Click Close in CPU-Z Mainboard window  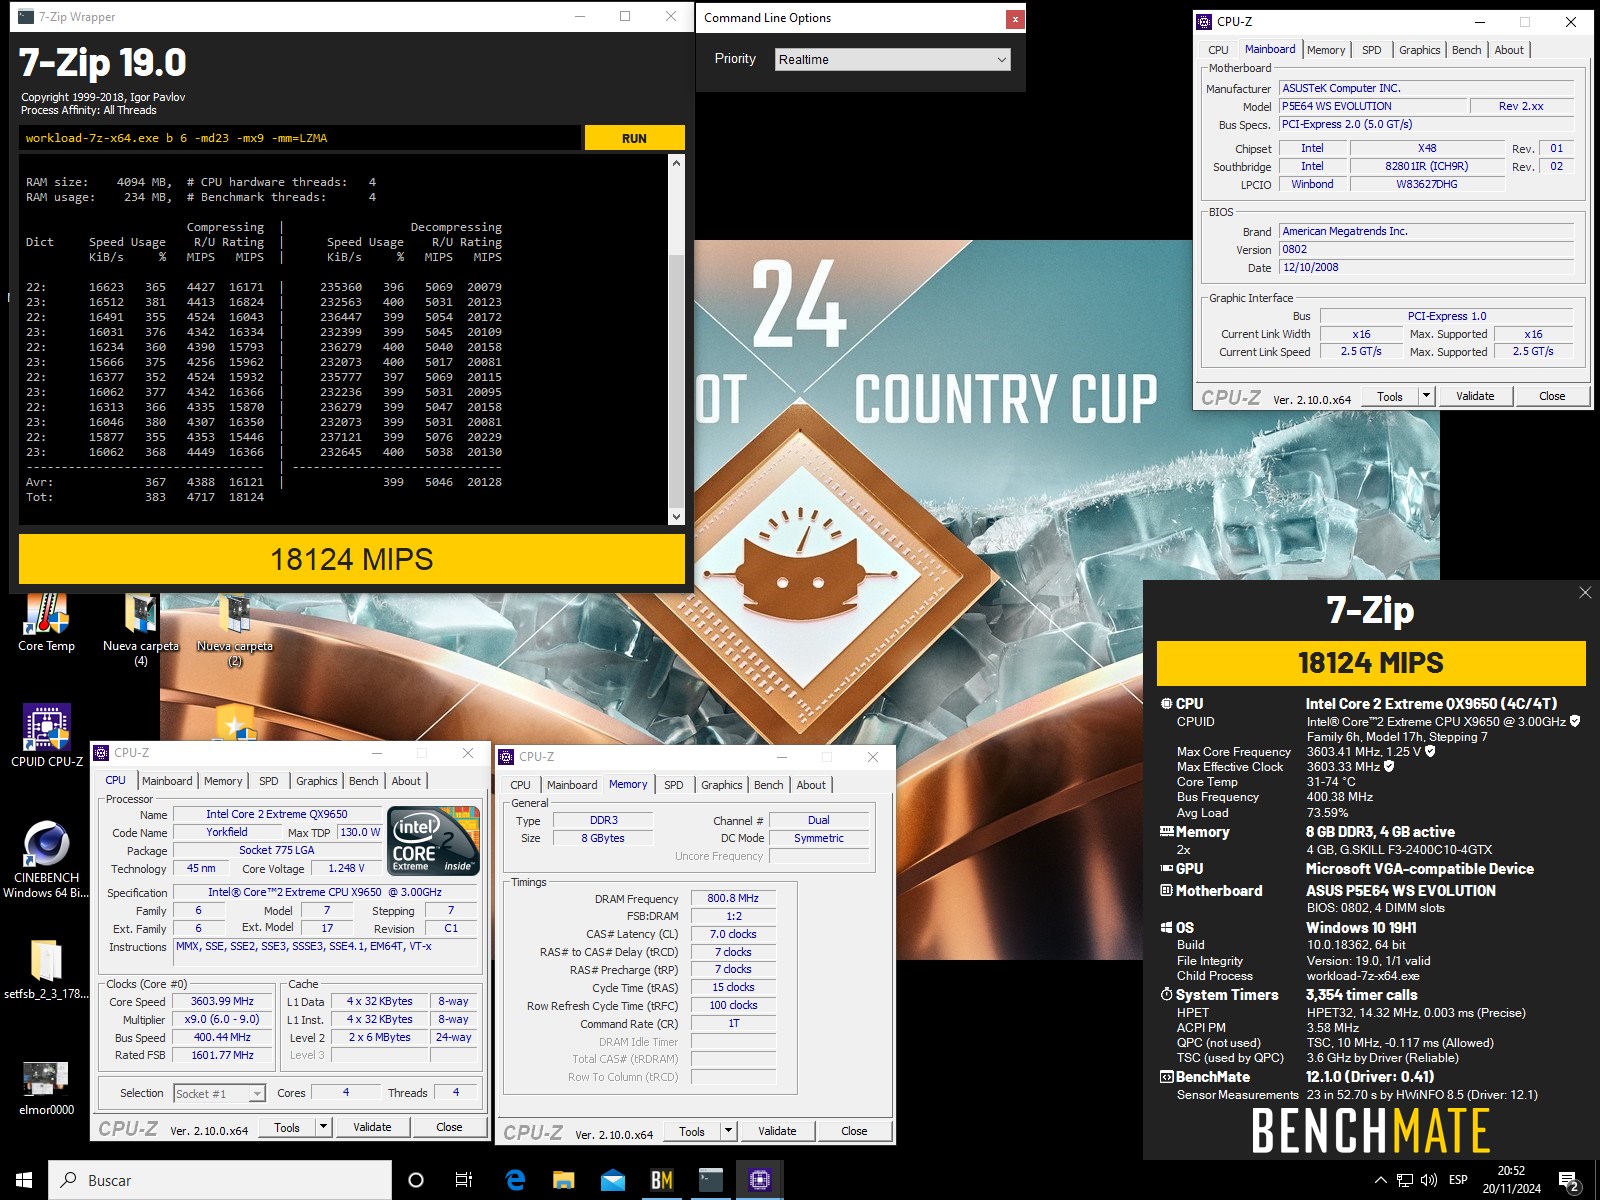point(1552,396)
